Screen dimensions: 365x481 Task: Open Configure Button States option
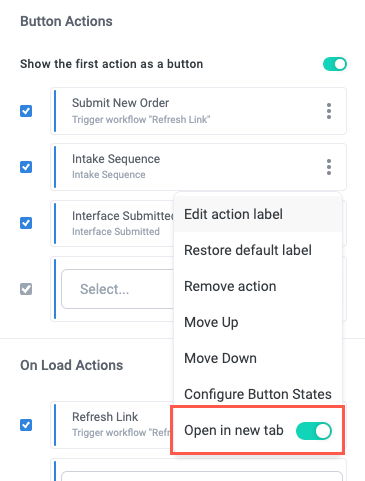[258, 394]
